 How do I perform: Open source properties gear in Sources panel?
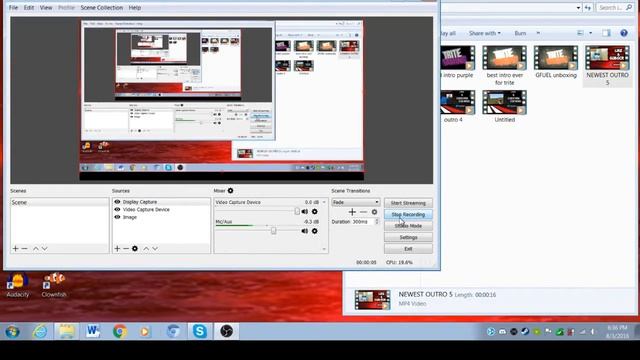tap(135, 248)
